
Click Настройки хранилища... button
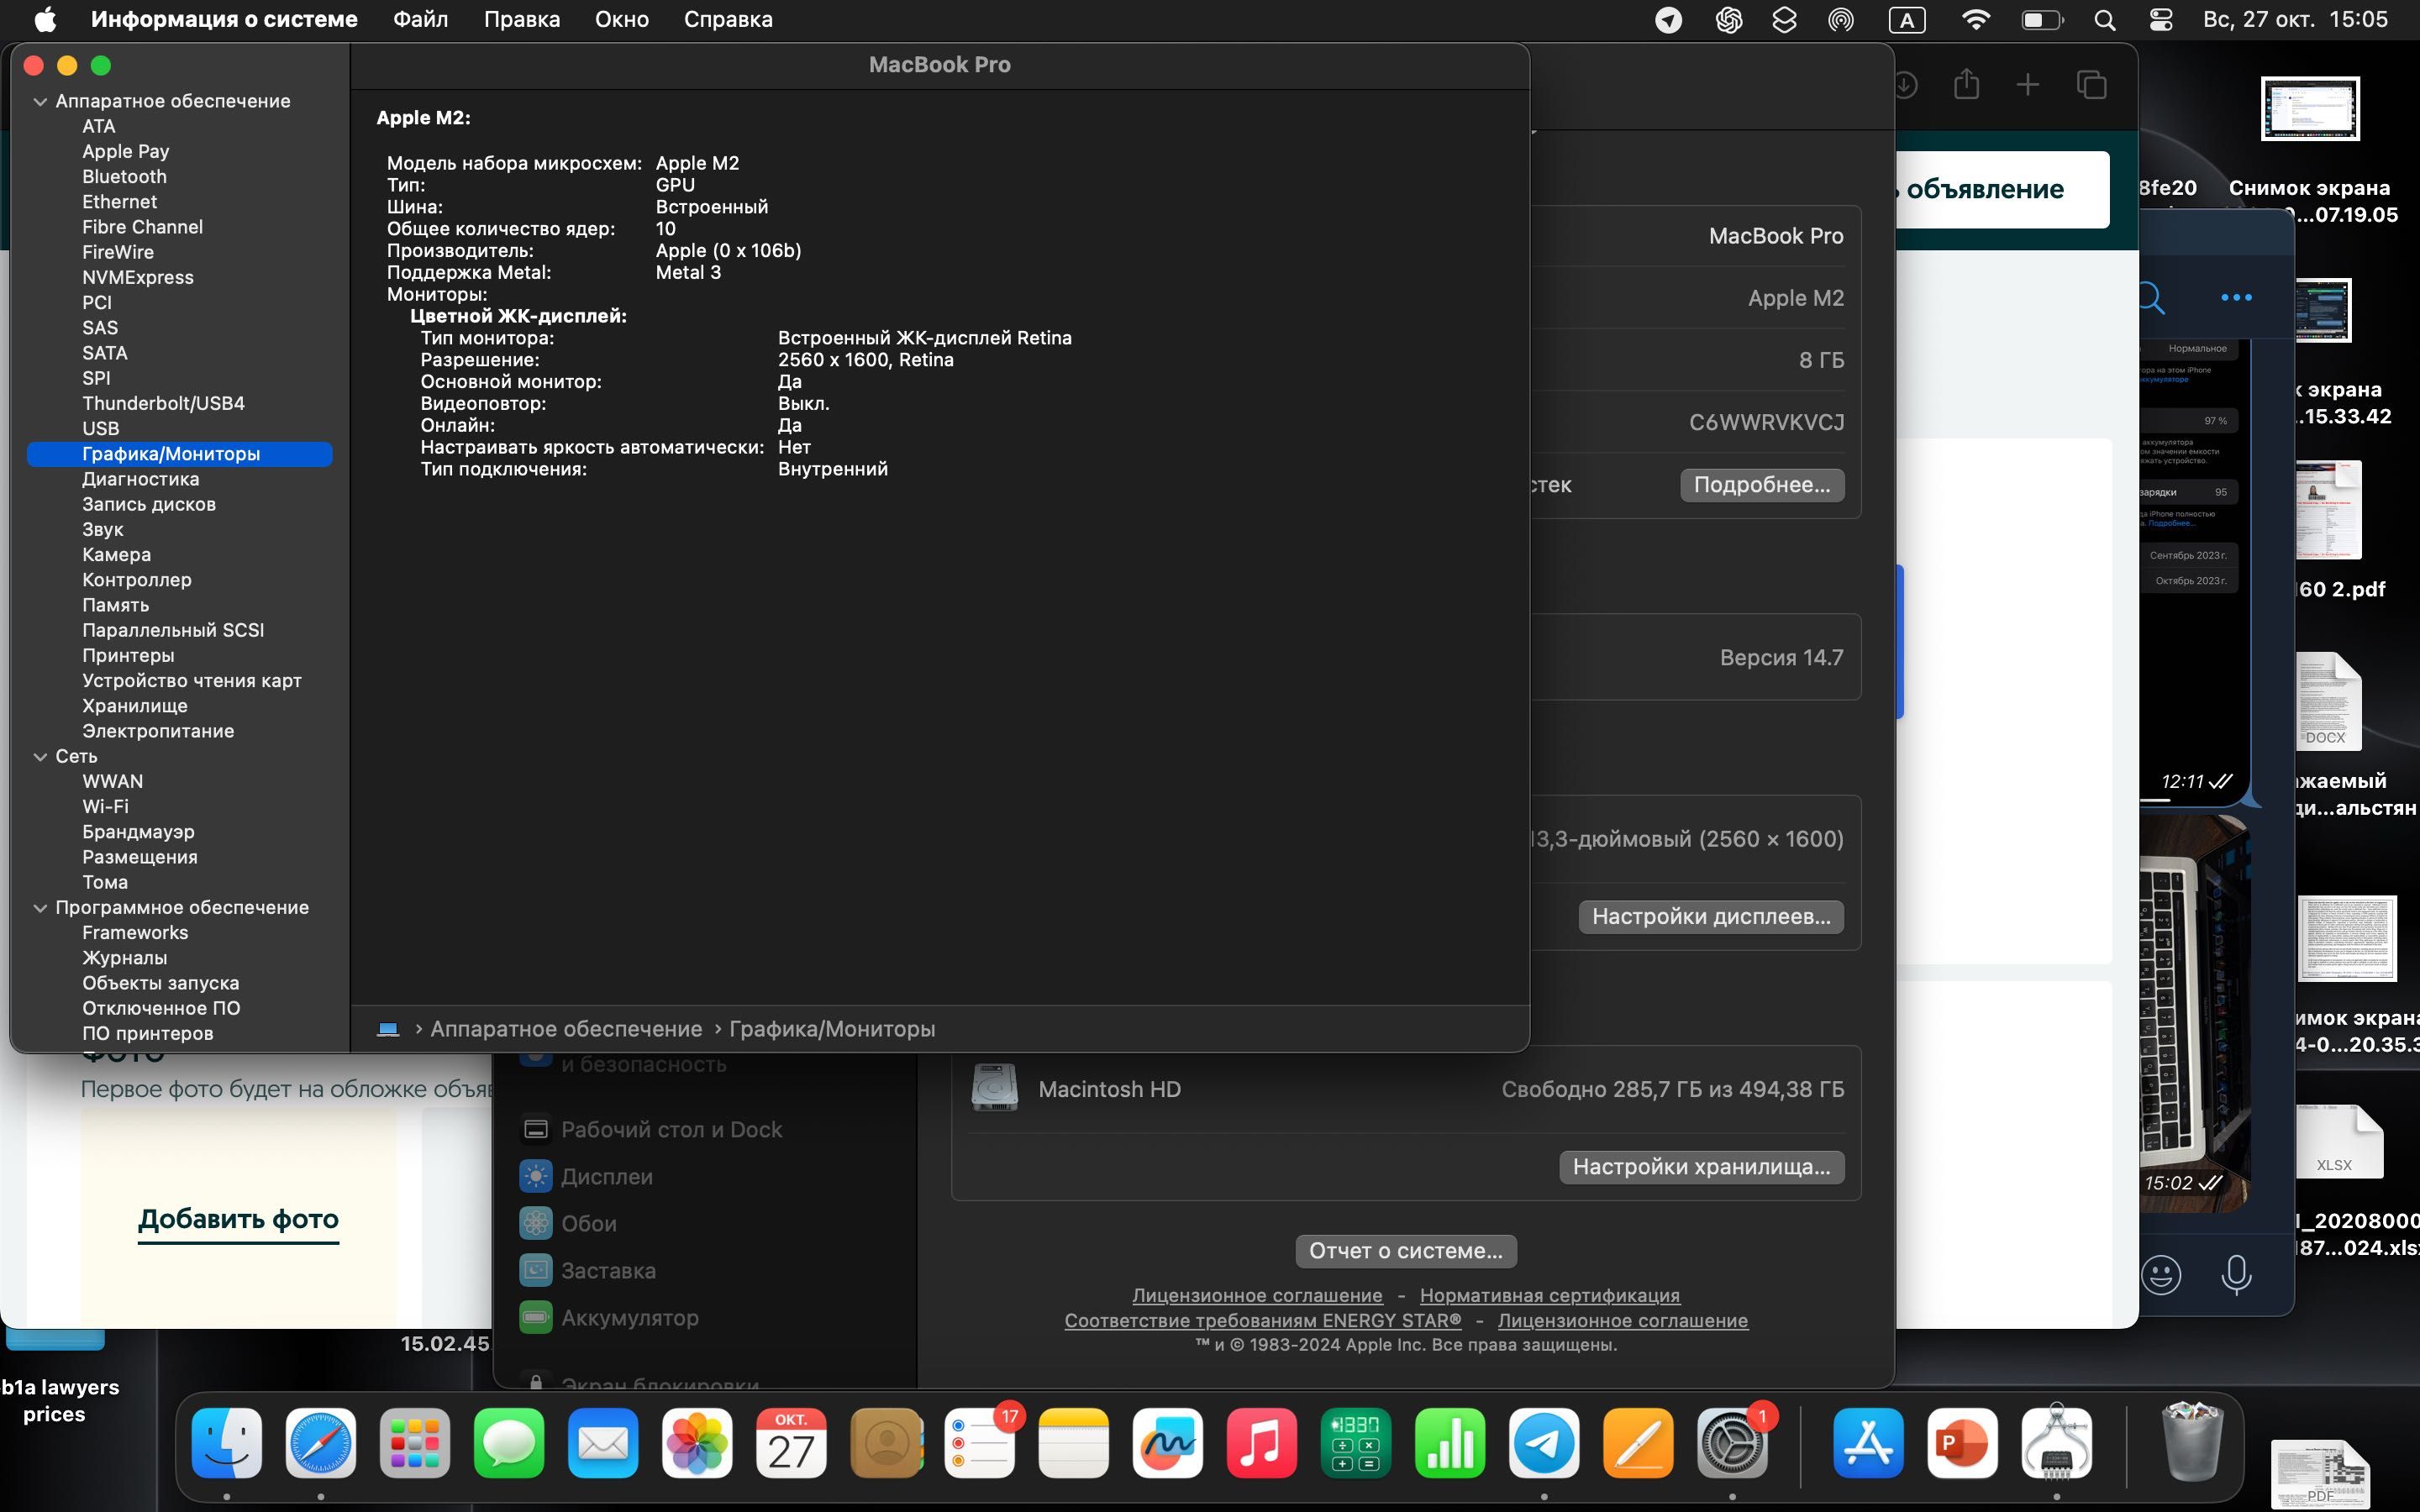[1701, 1167]
